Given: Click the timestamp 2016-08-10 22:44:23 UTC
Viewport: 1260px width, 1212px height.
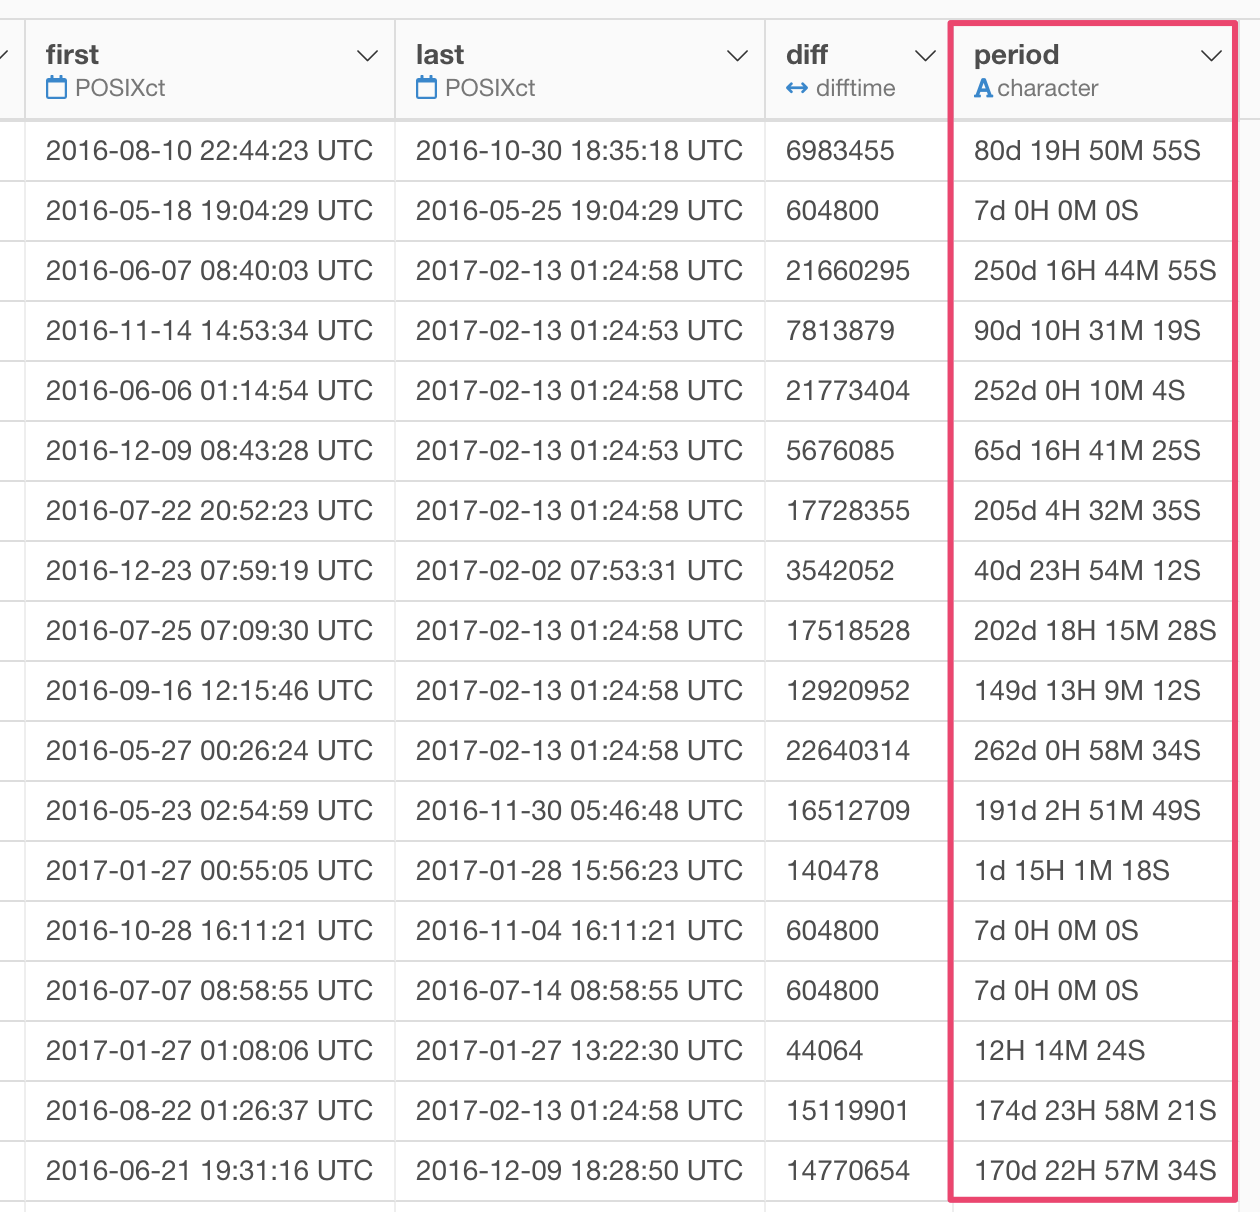Looking at the screenshot, I should pyautogui.click(x=209, y=151).
